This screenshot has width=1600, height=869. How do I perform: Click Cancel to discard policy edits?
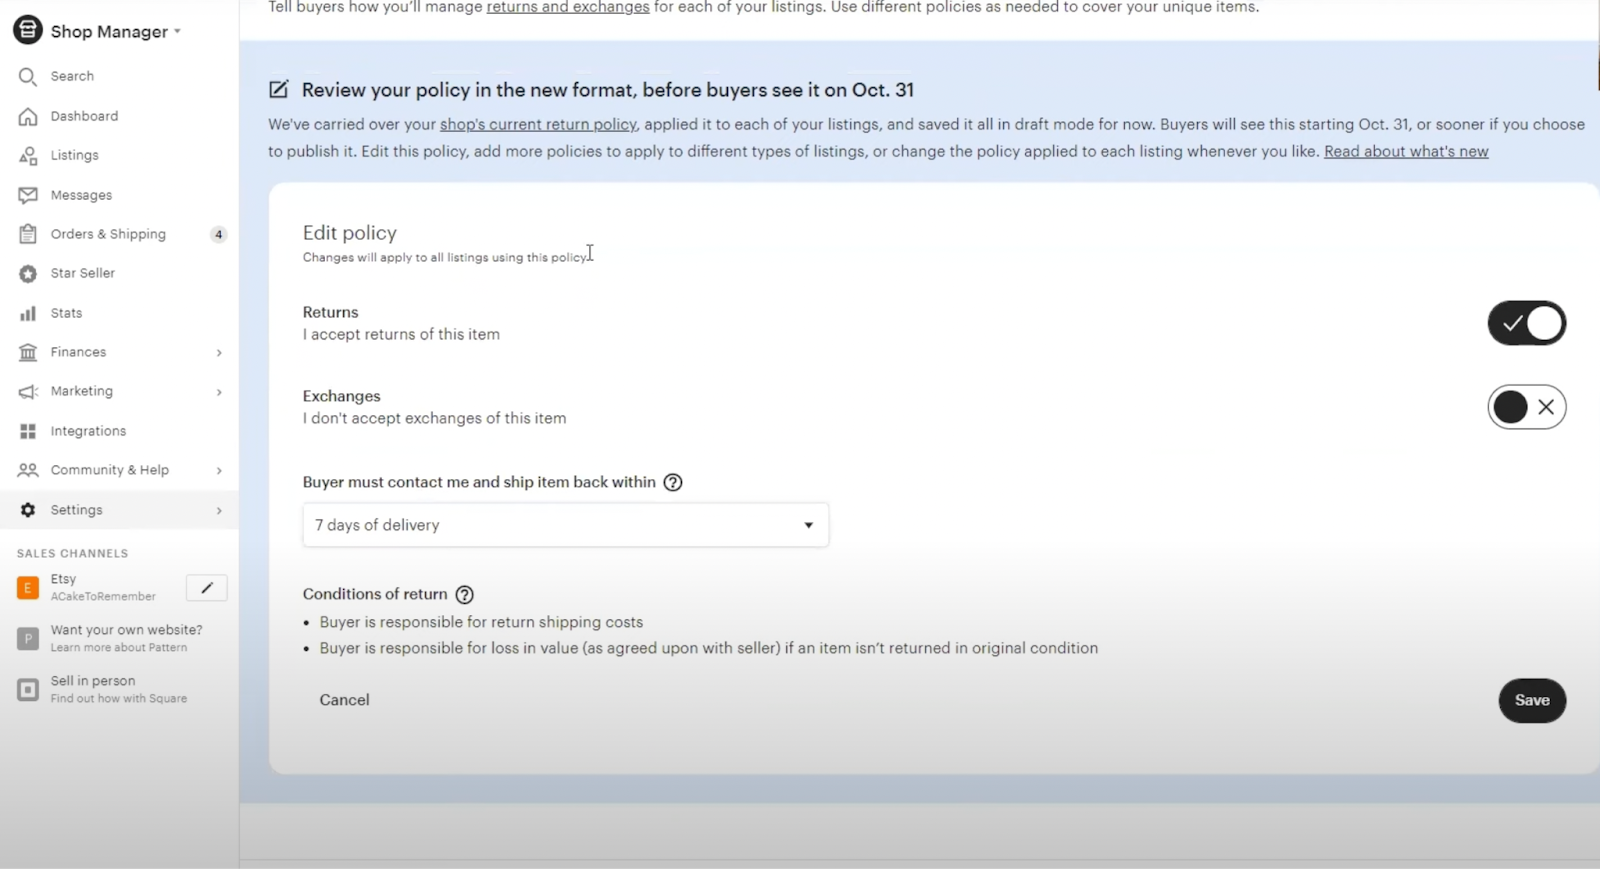[x=344, y=700]
